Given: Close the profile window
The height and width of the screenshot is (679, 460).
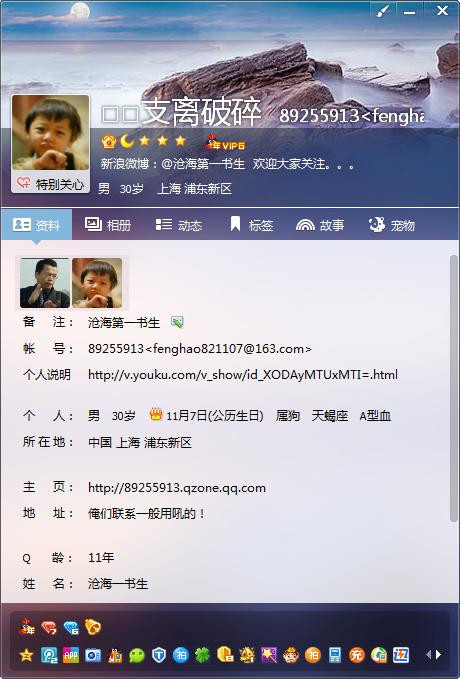Looking at the screenshot, I should (442, 10).
